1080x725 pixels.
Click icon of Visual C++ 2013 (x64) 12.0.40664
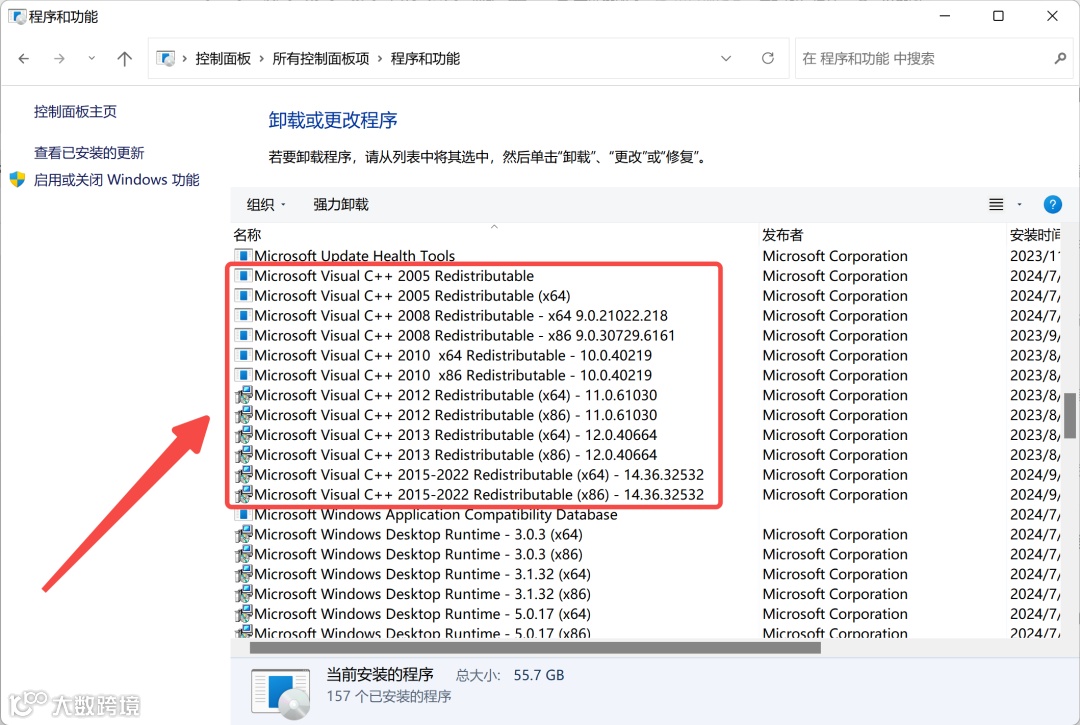click(x=243, y=435)
